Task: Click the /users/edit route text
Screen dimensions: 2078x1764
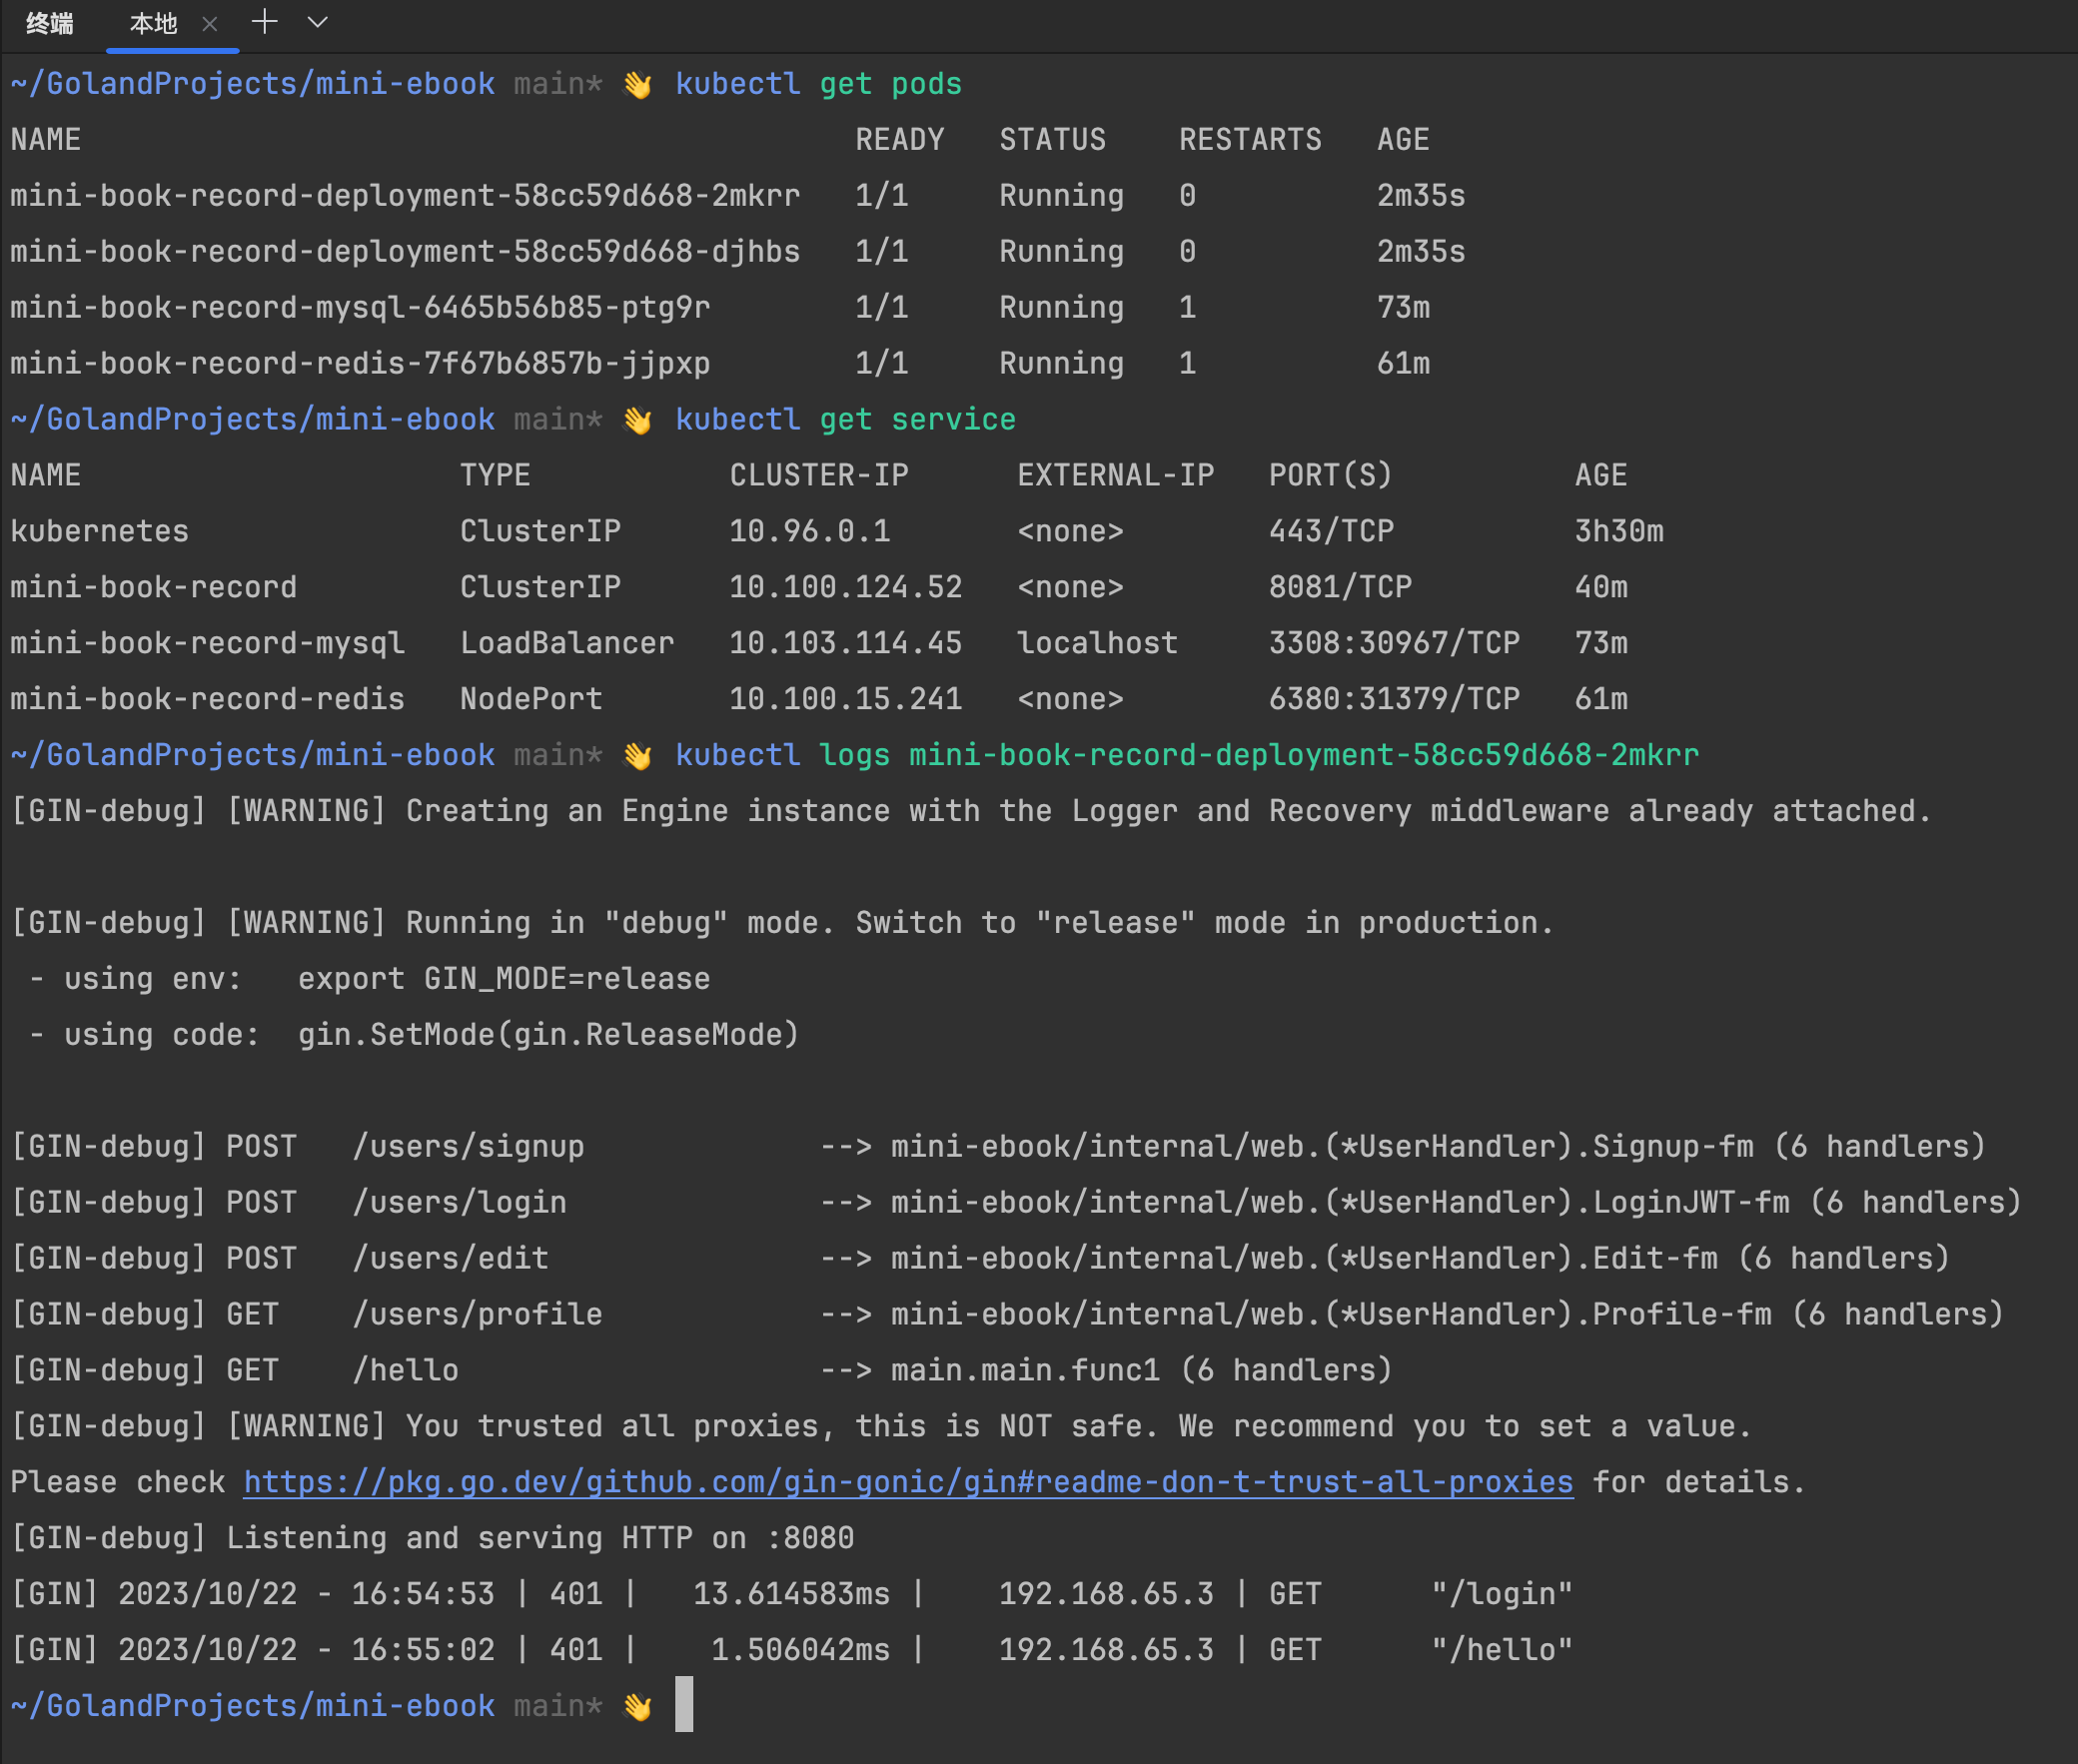Action: (450, 1259)
